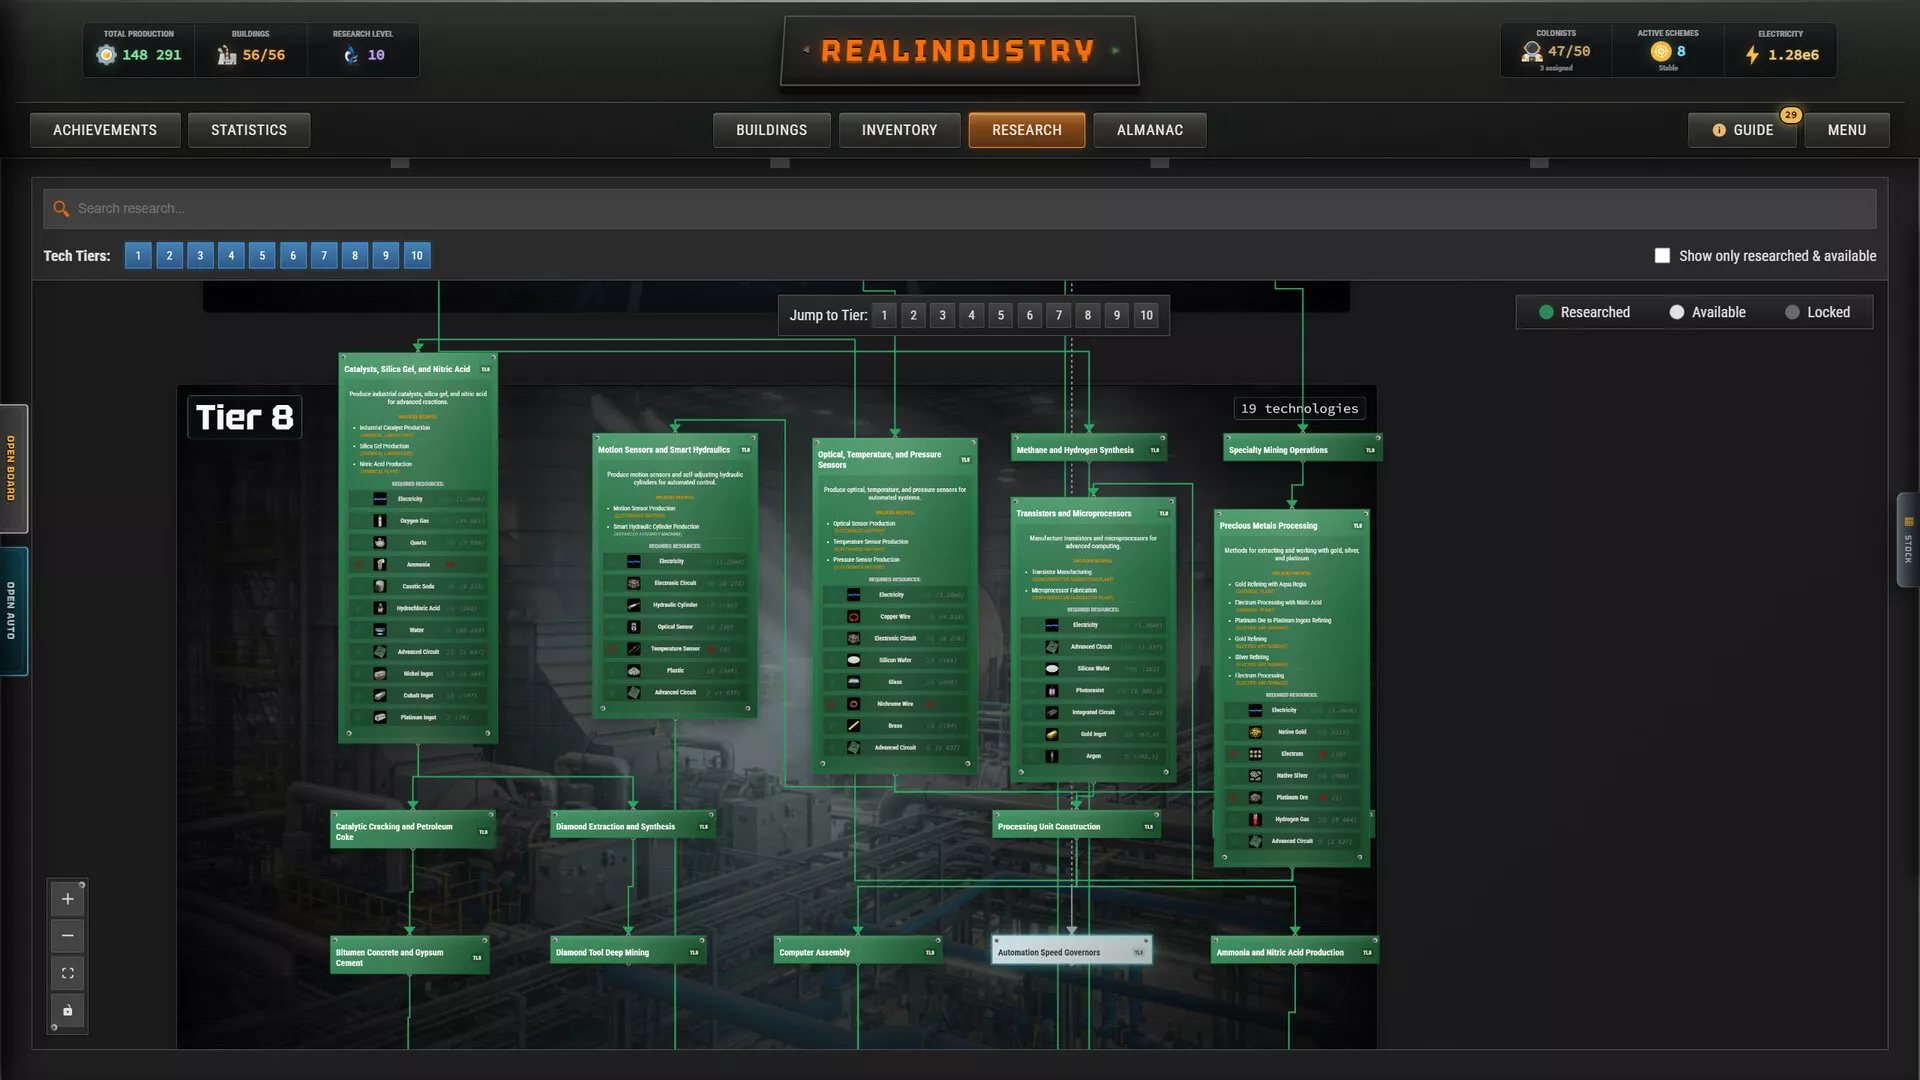1920x1080 pixels.
Task: Click the search magnifier icon
Action: pyautogui.click(x=61, y=208)
